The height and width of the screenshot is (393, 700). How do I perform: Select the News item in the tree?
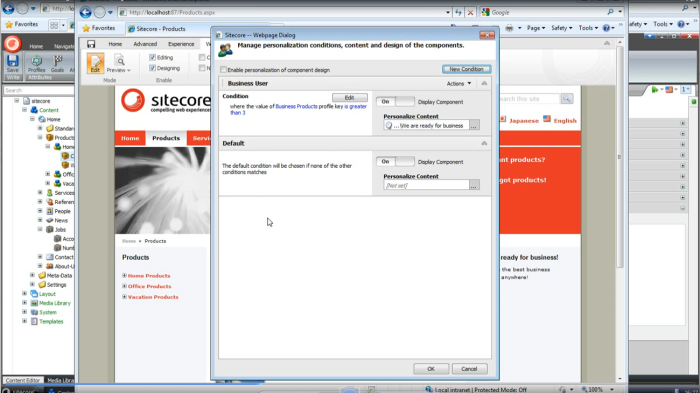pyautogui.click(x=61, y=220)
